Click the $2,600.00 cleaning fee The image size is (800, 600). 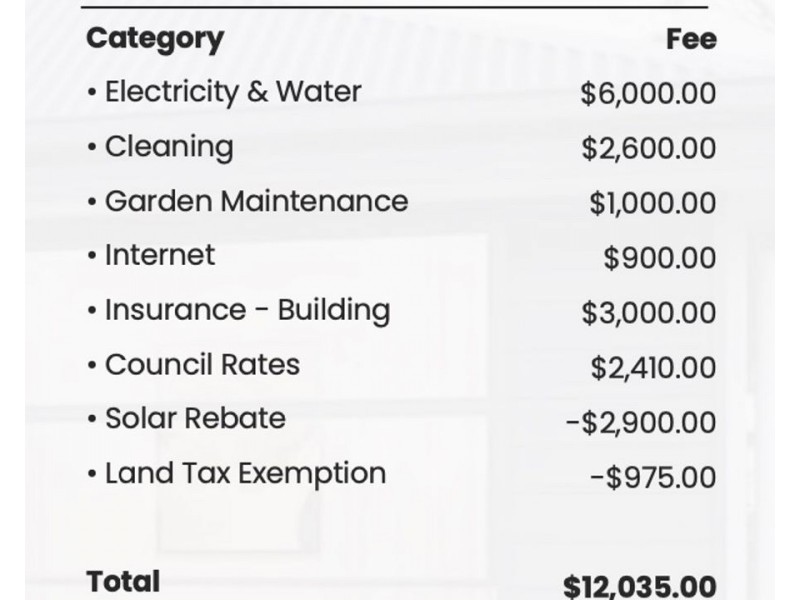pos(648,149)
